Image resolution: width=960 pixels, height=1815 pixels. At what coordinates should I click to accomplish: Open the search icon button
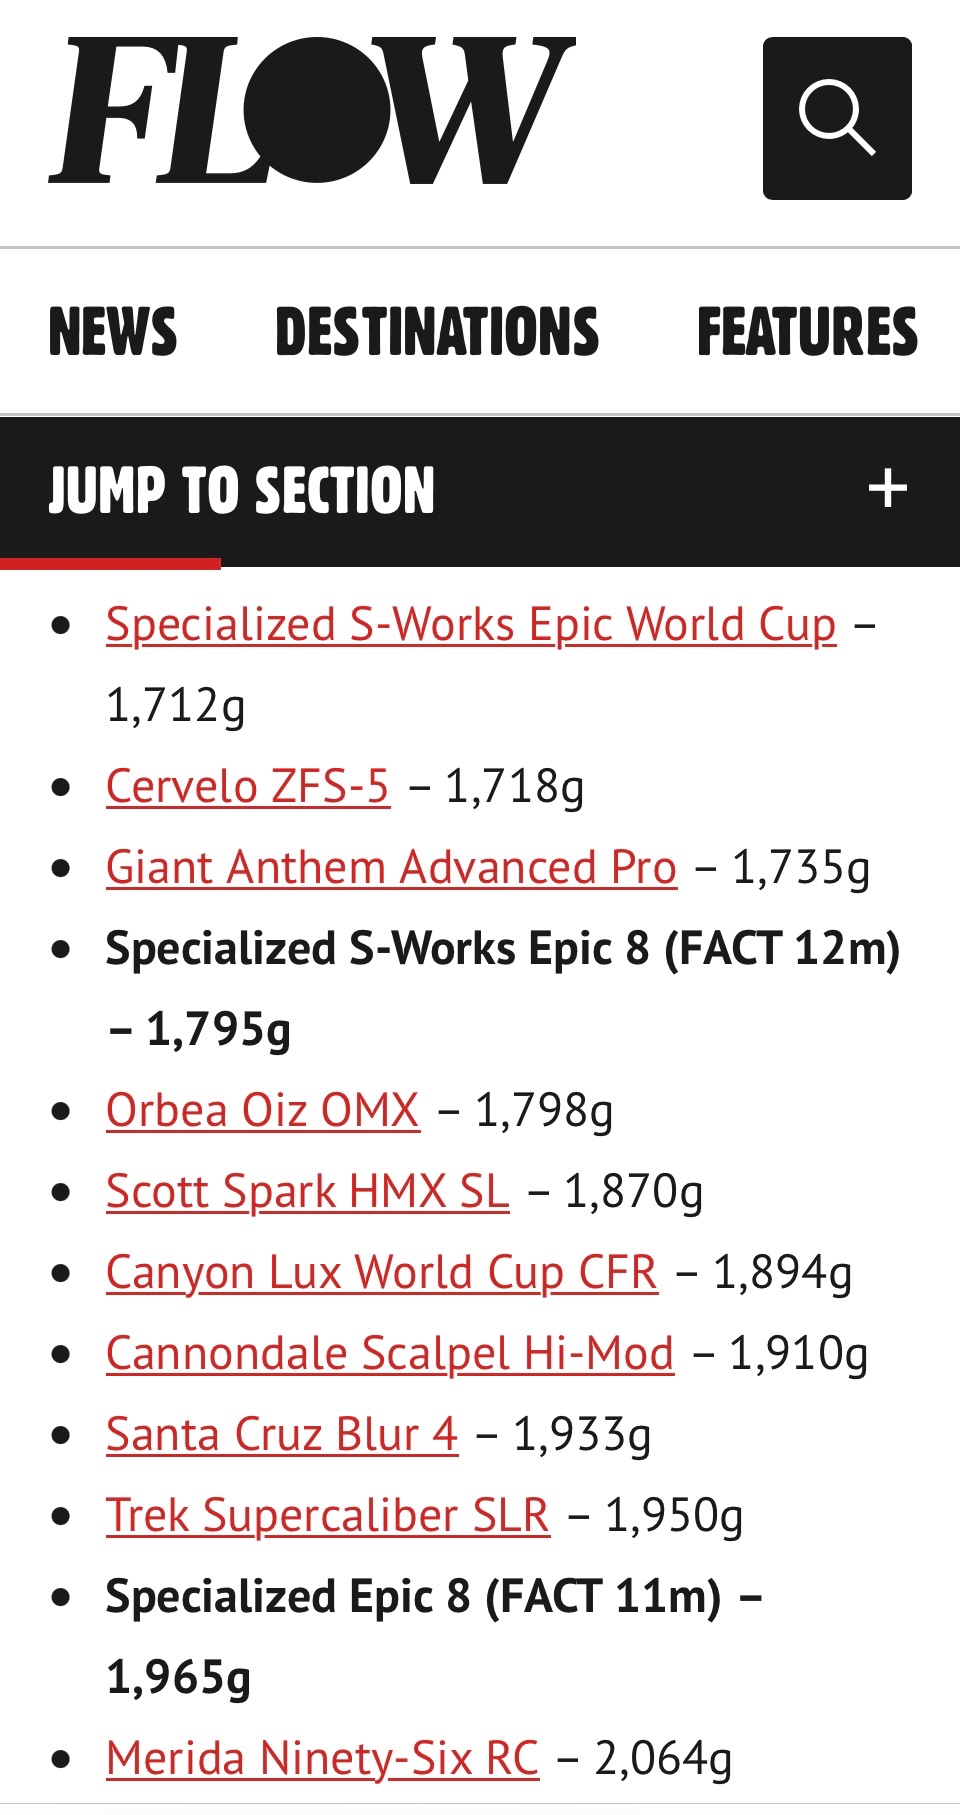click(837, 119)
